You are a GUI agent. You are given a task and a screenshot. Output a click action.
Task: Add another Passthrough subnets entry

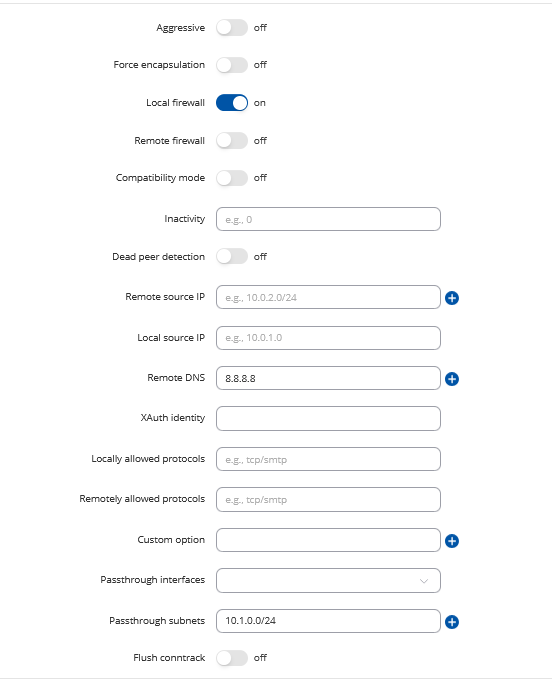452,622
